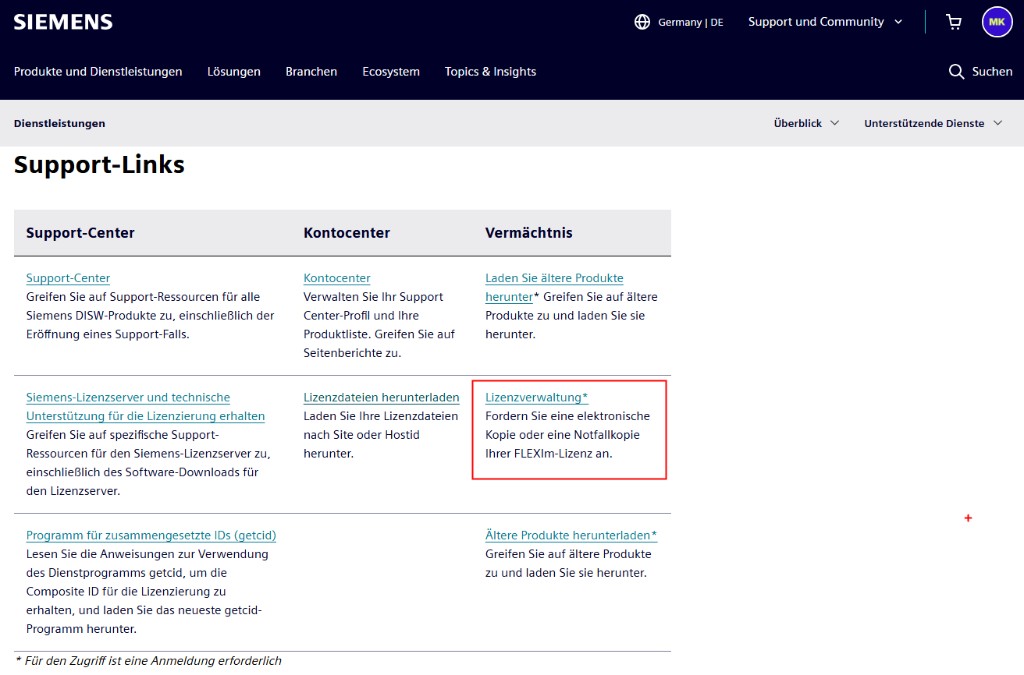This screenshot has height=675, width=1024.
Task: Open Siemens-Lizenzserver und technische Unterstützung link
Action: pyautogui.click(x=146, y=407)
